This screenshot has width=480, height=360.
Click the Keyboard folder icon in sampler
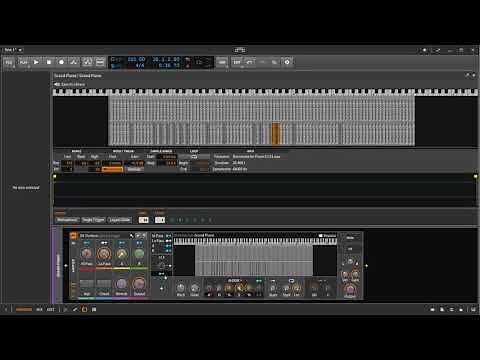coord(321,236)
